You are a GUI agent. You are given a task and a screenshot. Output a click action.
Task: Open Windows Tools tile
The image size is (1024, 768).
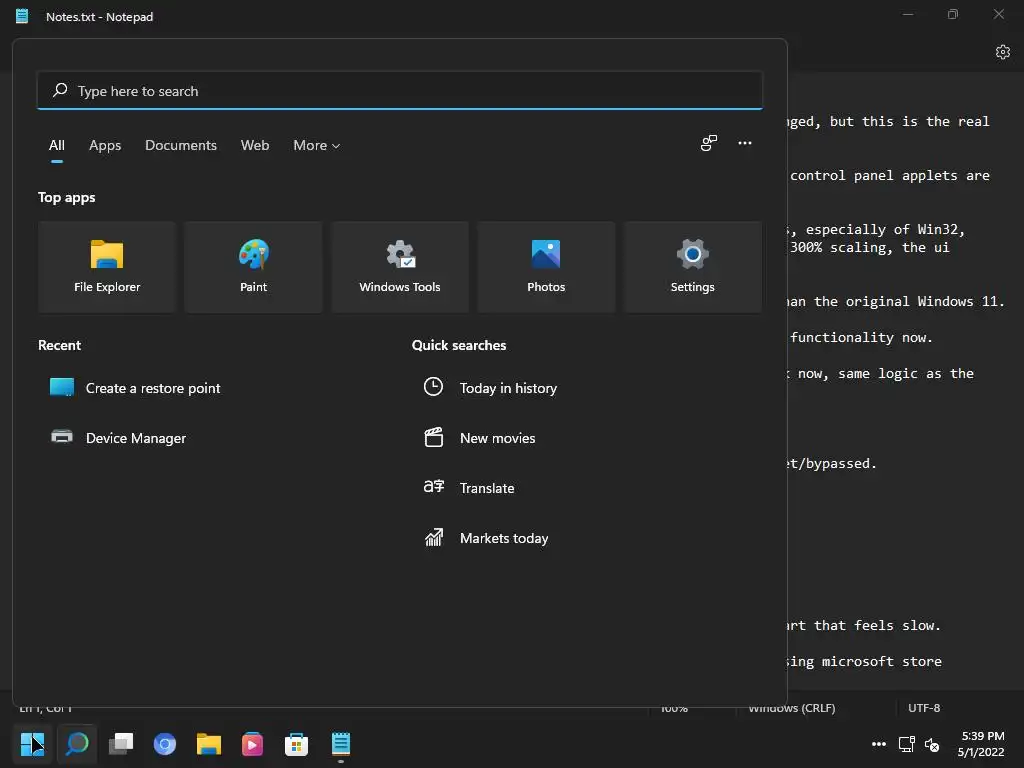pyautogui.click(x=400, y=266)
